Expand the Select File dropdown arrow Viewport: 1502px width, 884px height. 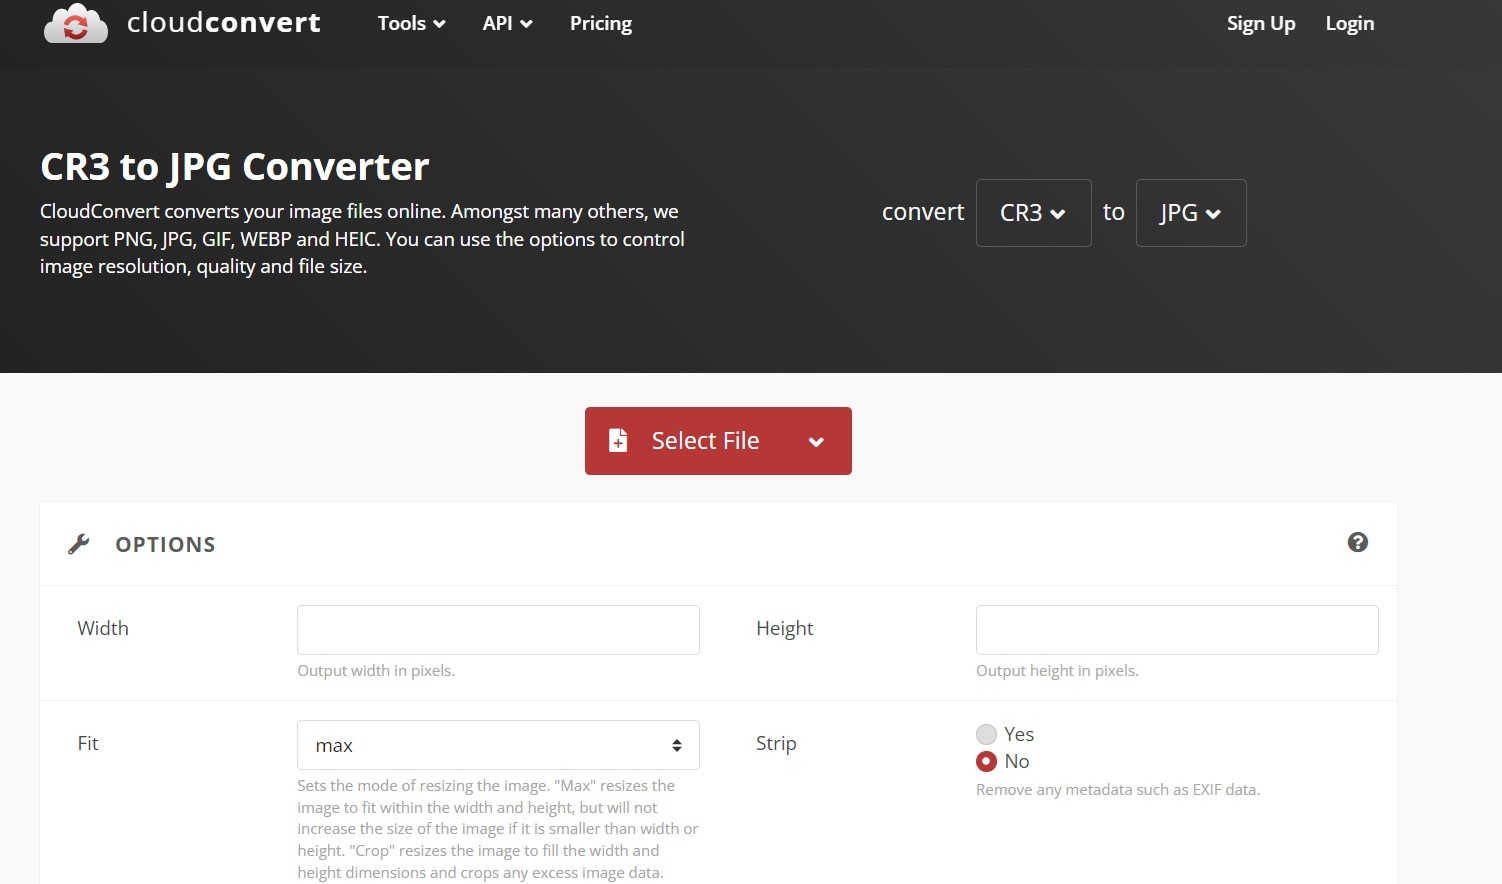[816, 441]
